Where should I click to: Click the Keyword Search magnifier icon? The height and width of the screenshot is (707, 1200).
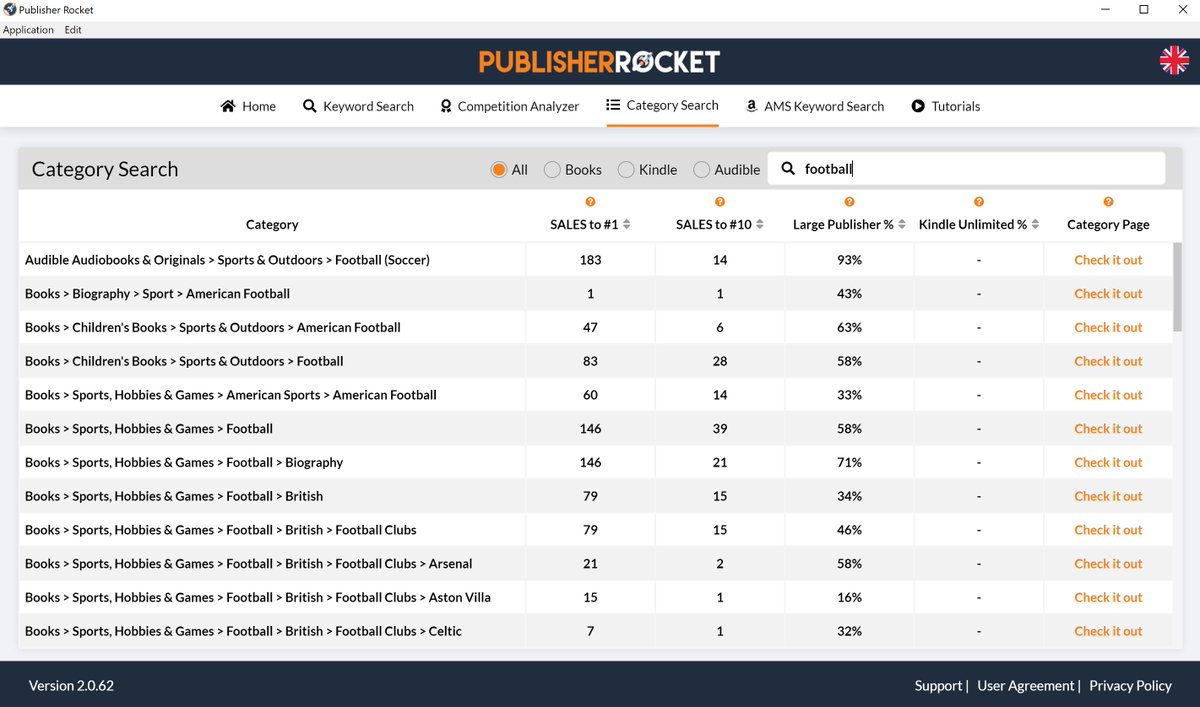click(x=310, y=106)
